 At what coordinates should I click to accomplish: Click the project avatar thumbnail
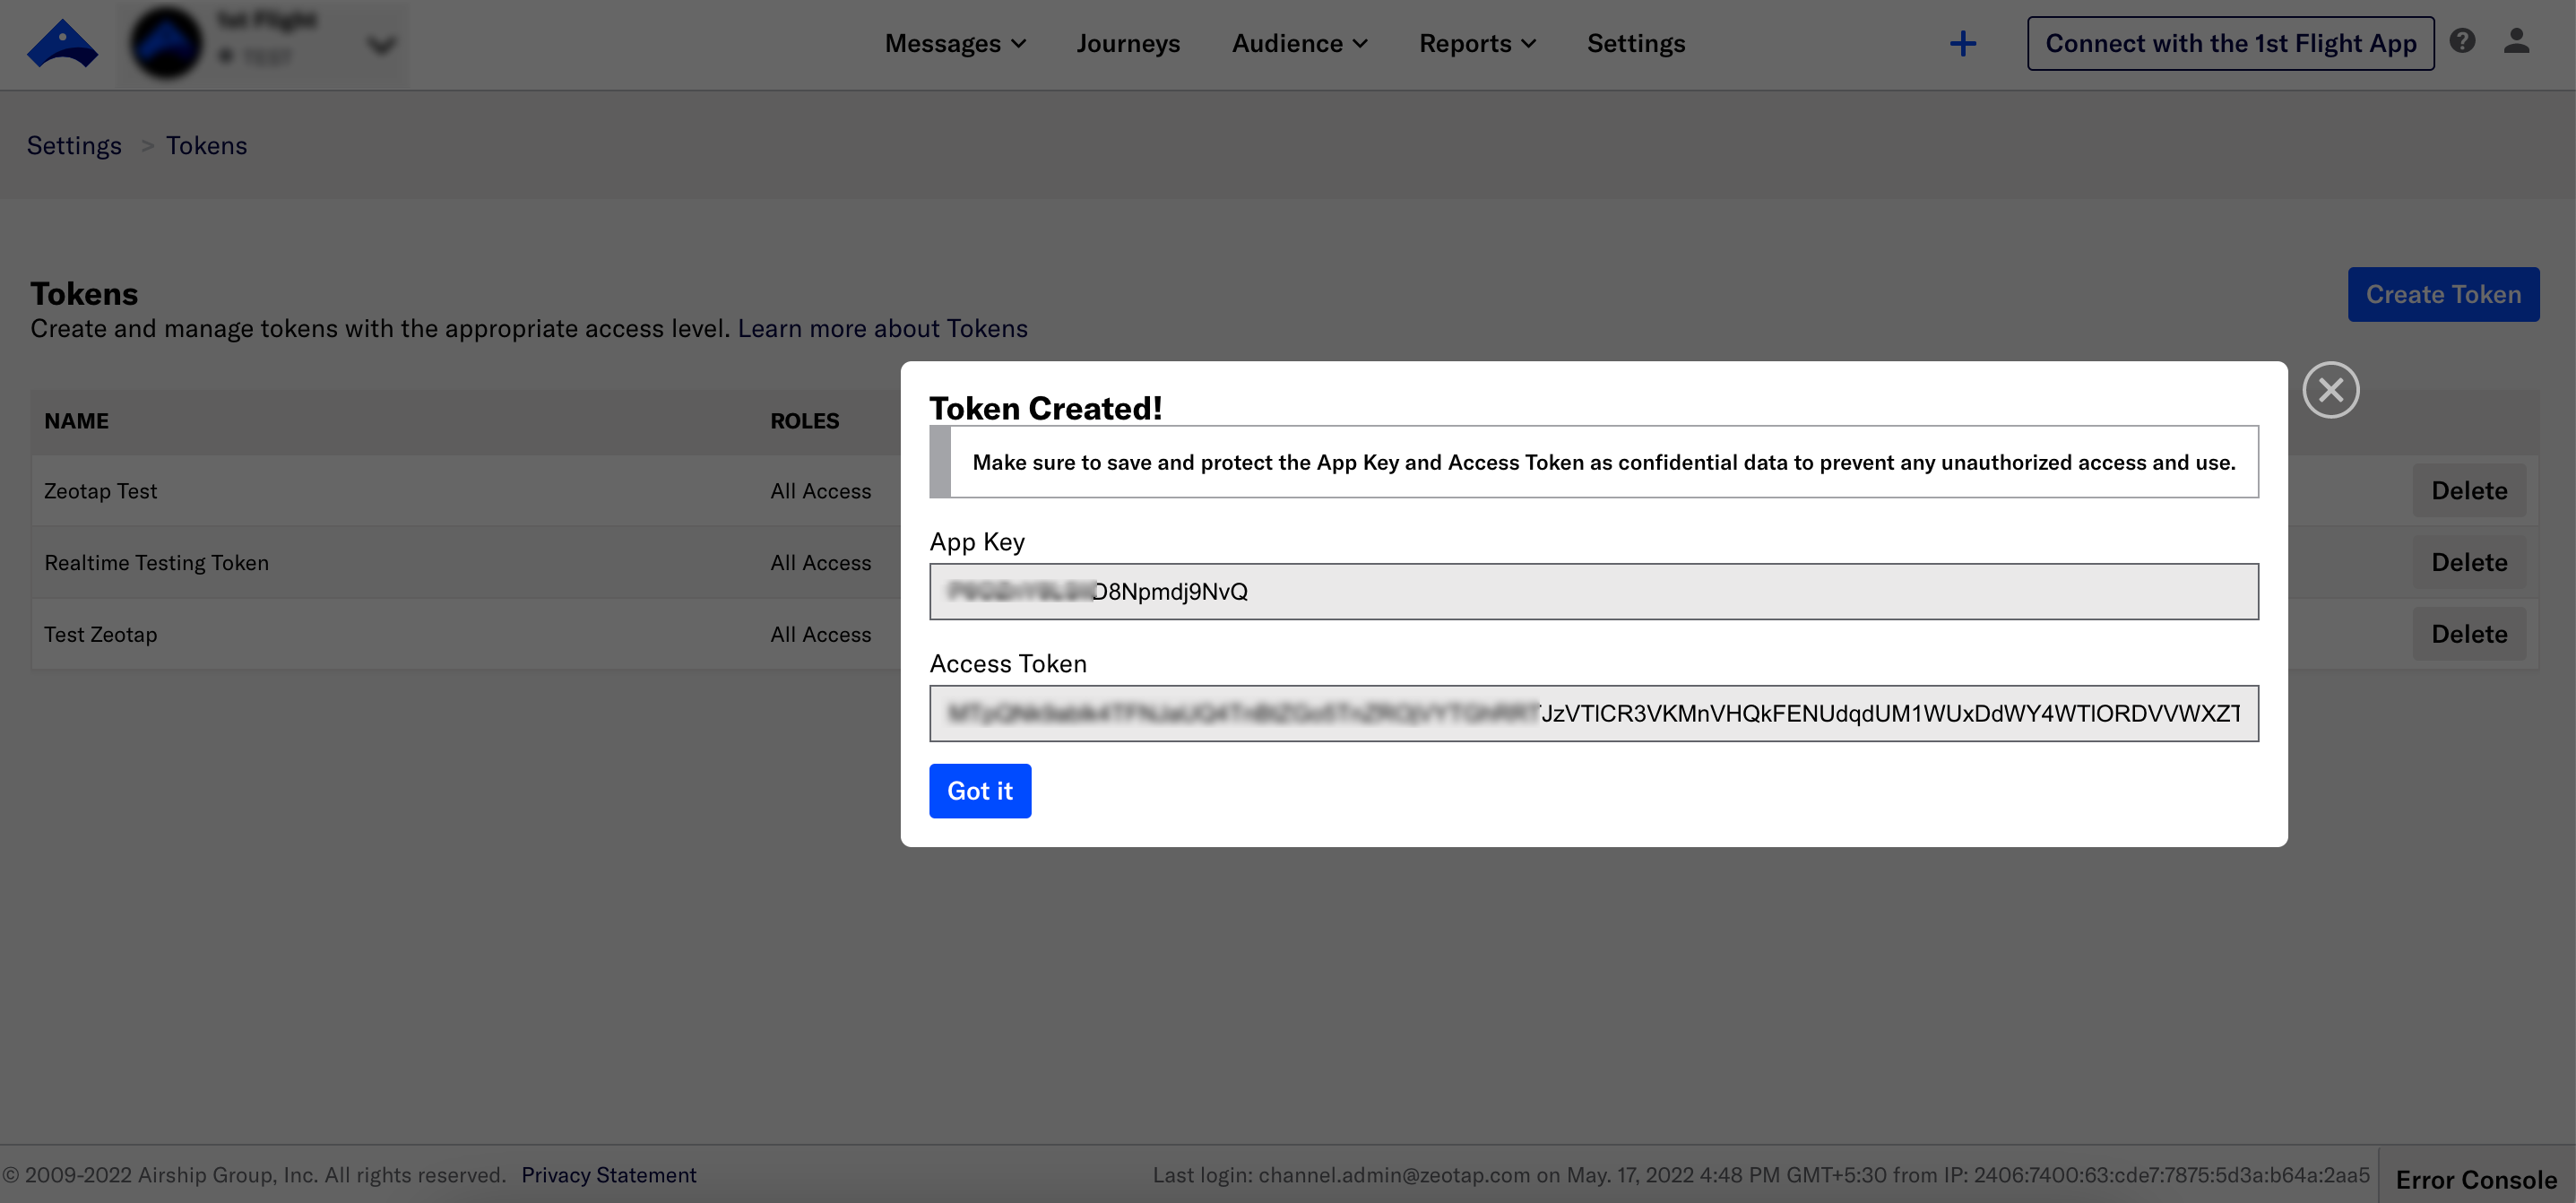166,43
